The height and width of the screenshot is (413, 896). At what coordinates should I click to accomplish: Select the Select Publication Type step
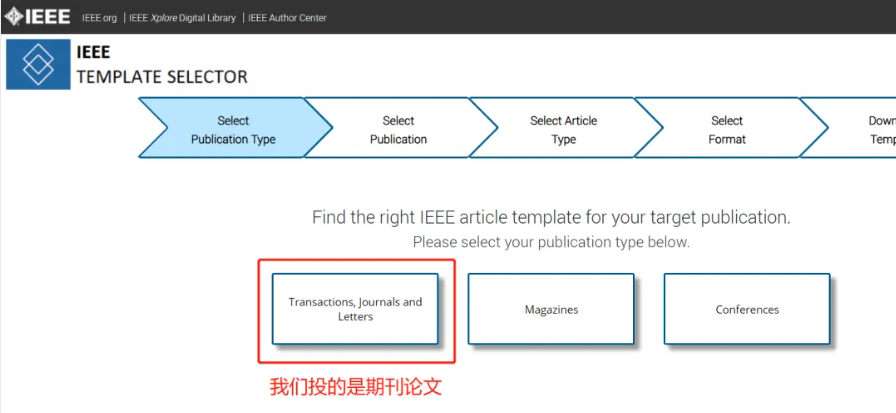(233, 130)
